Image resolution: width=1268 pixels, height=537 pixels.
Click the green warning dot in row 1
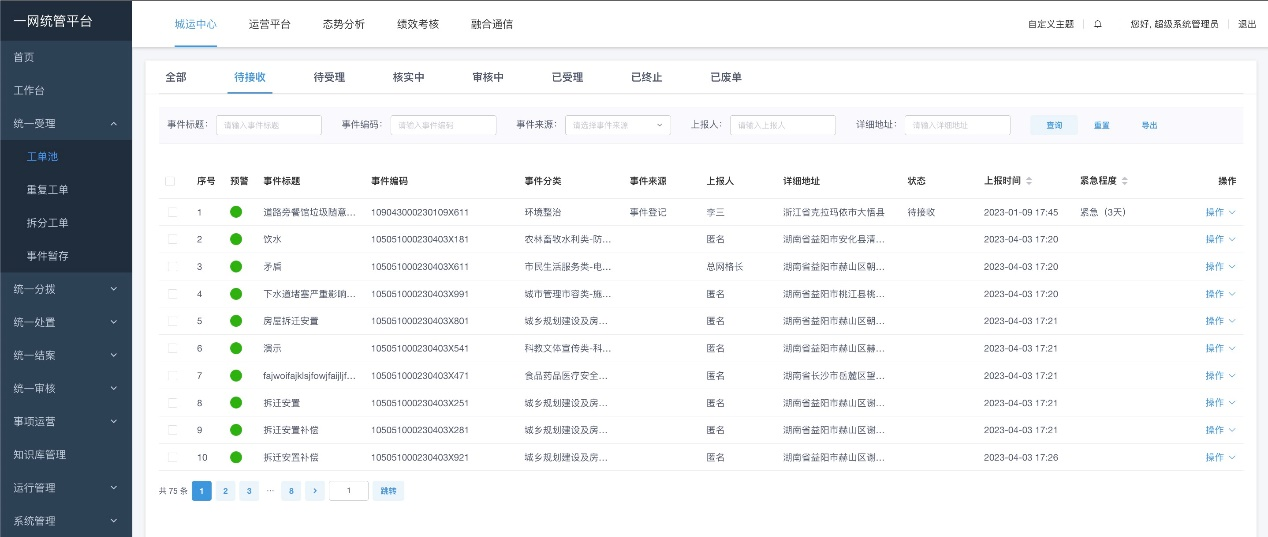(236, 212)
